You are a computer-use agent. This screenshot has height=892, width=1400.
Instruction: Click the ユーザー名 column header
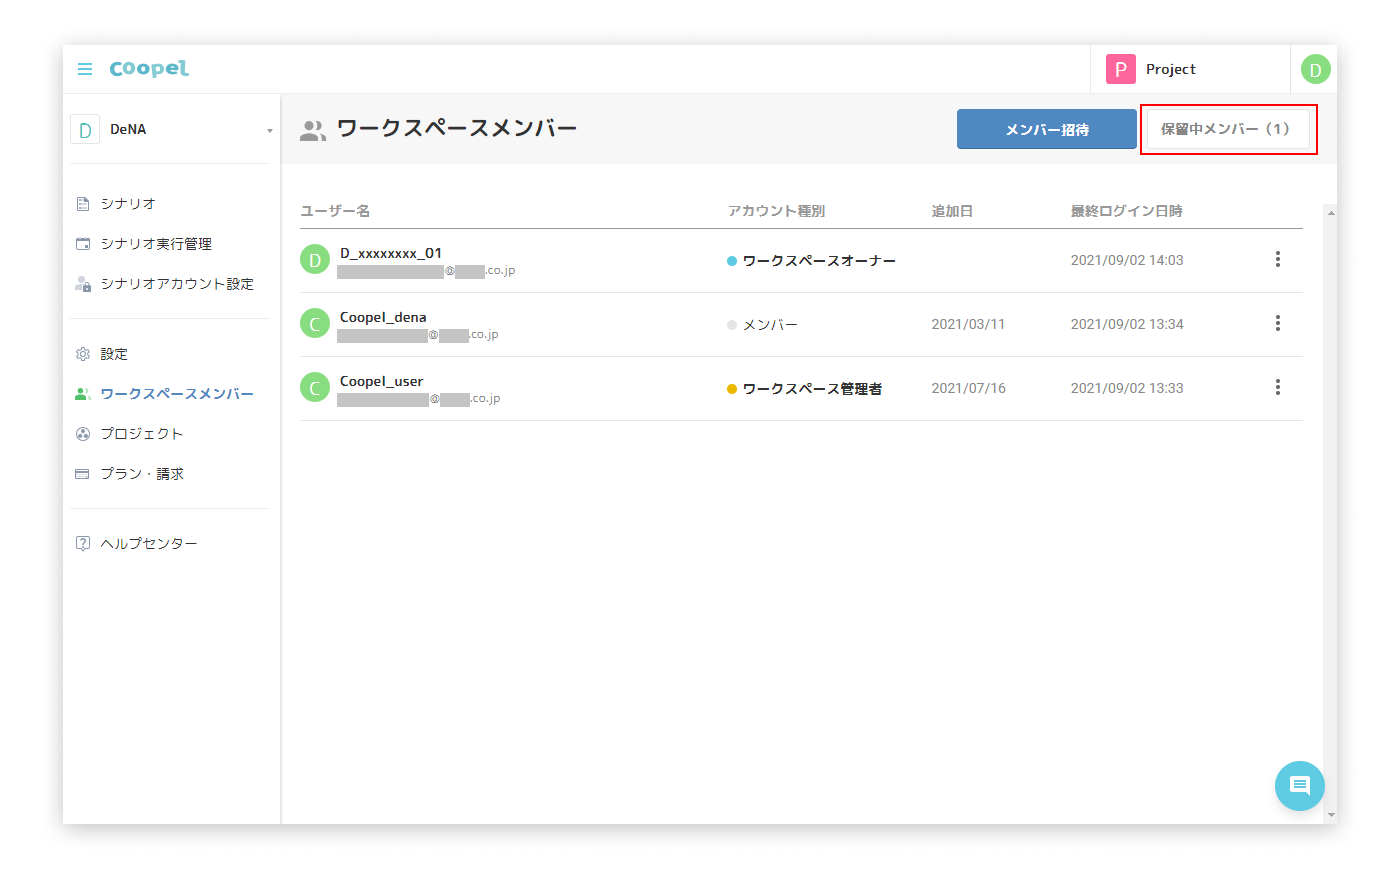point(335,211)
